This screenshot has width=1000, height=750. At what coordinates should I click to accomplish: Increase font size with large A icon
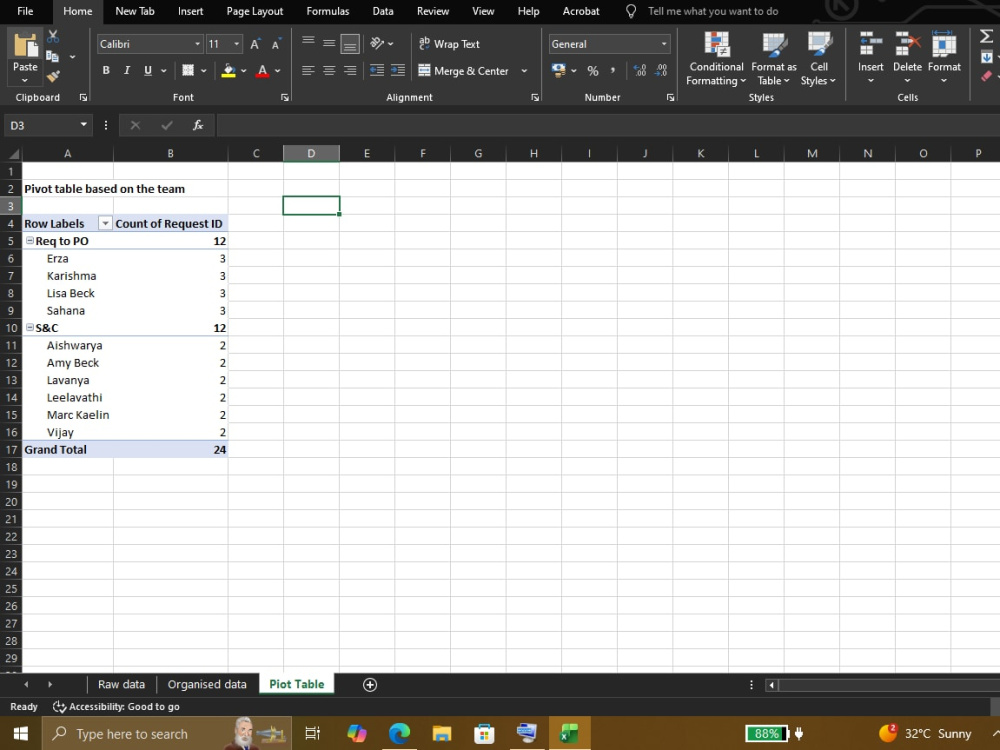[254, 44]
